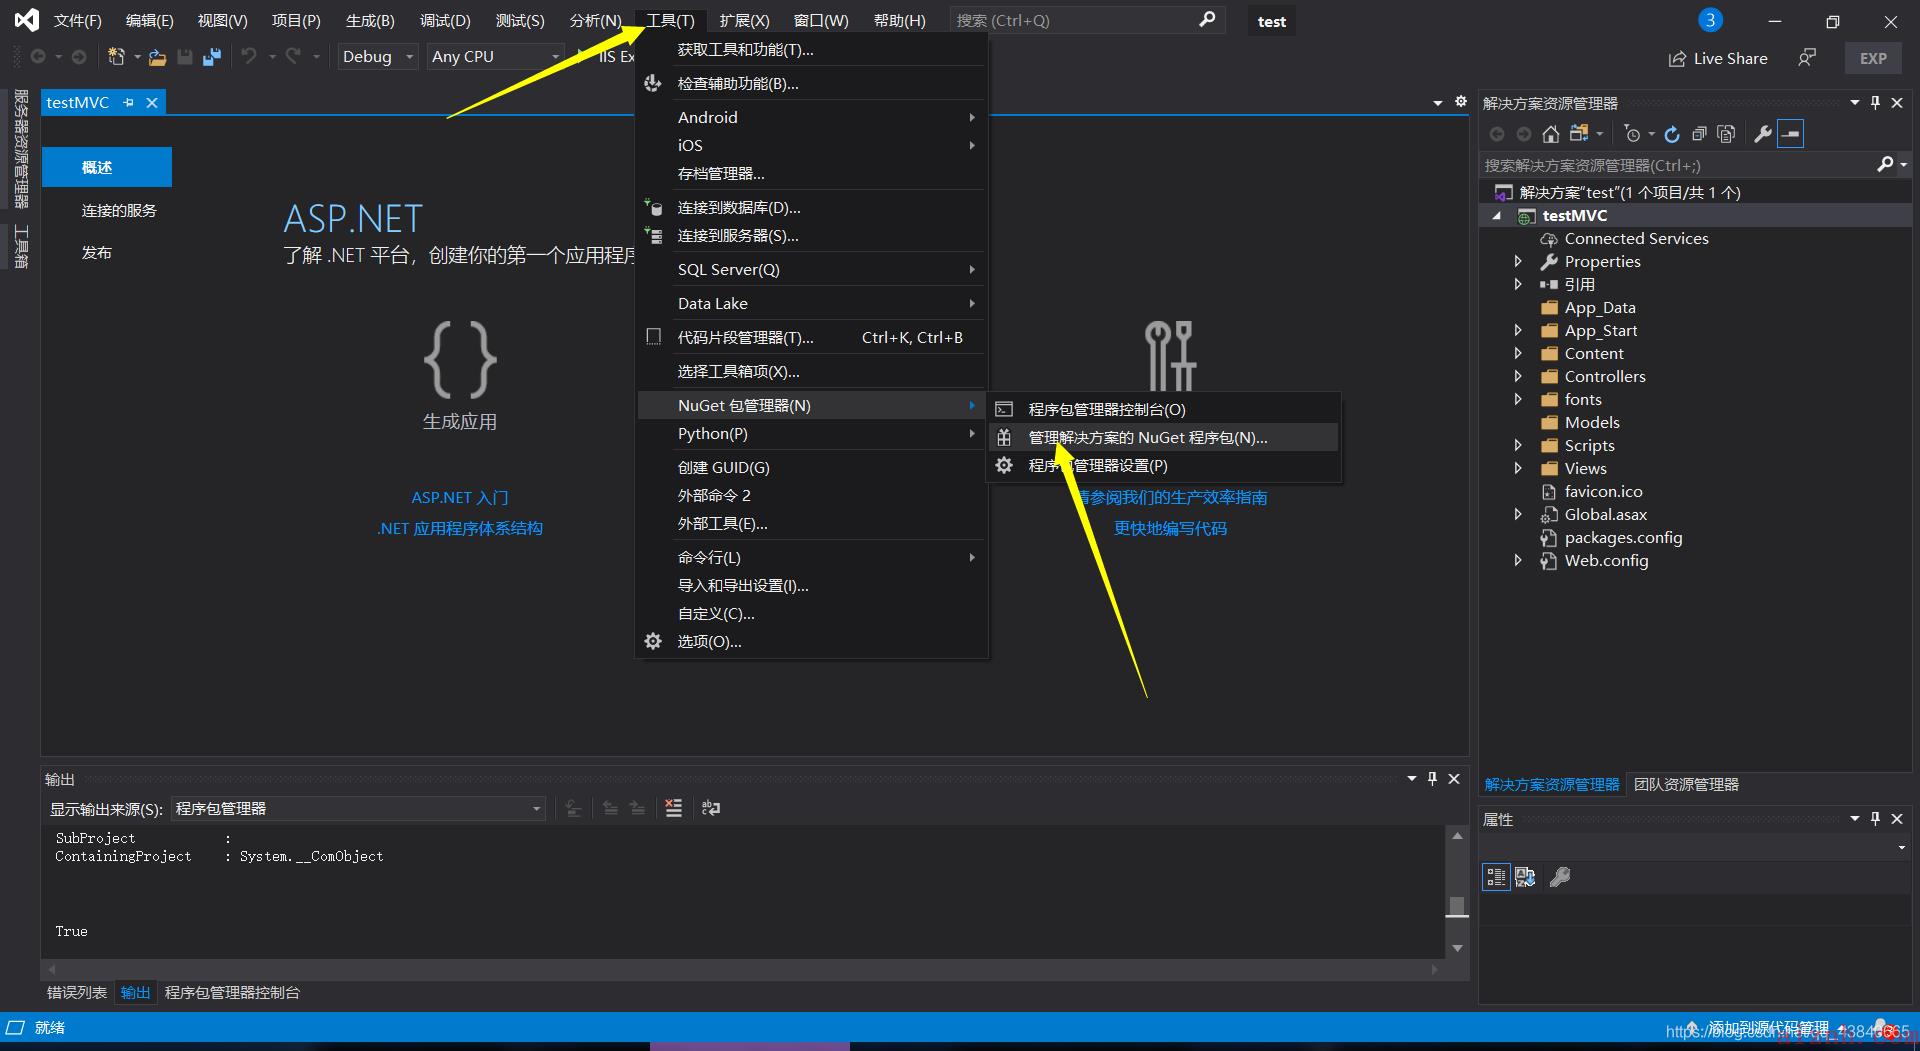
Task: Open the 工具(T) menu
Action: (x=670, y=20)
